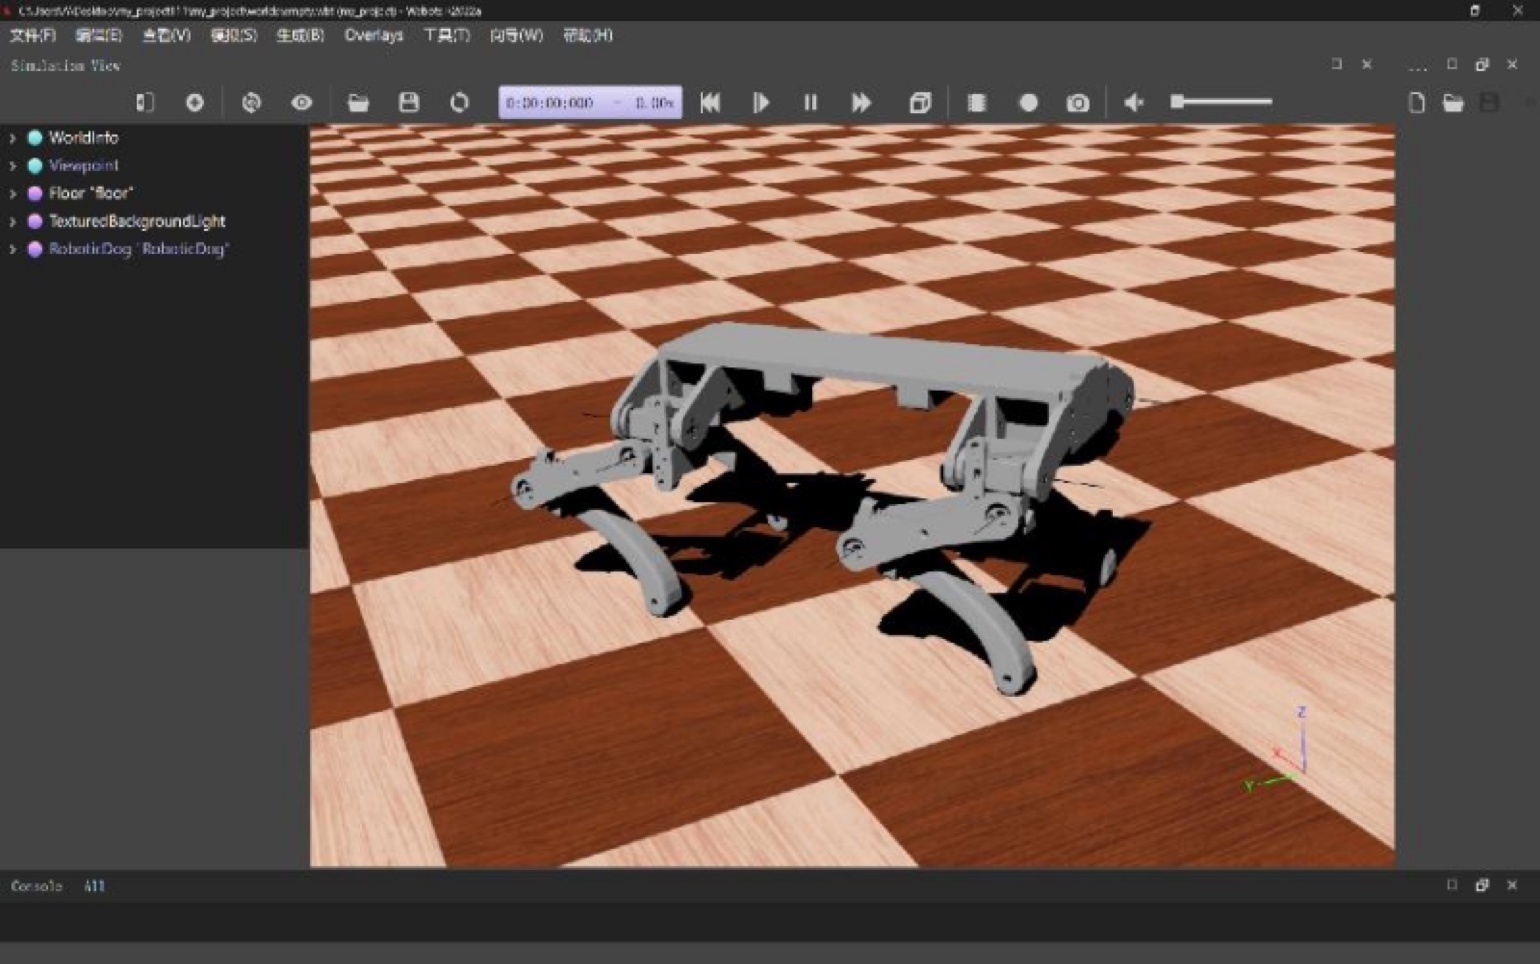
Task: Start recording with the circle icon
Action: tap(1028, 103)
